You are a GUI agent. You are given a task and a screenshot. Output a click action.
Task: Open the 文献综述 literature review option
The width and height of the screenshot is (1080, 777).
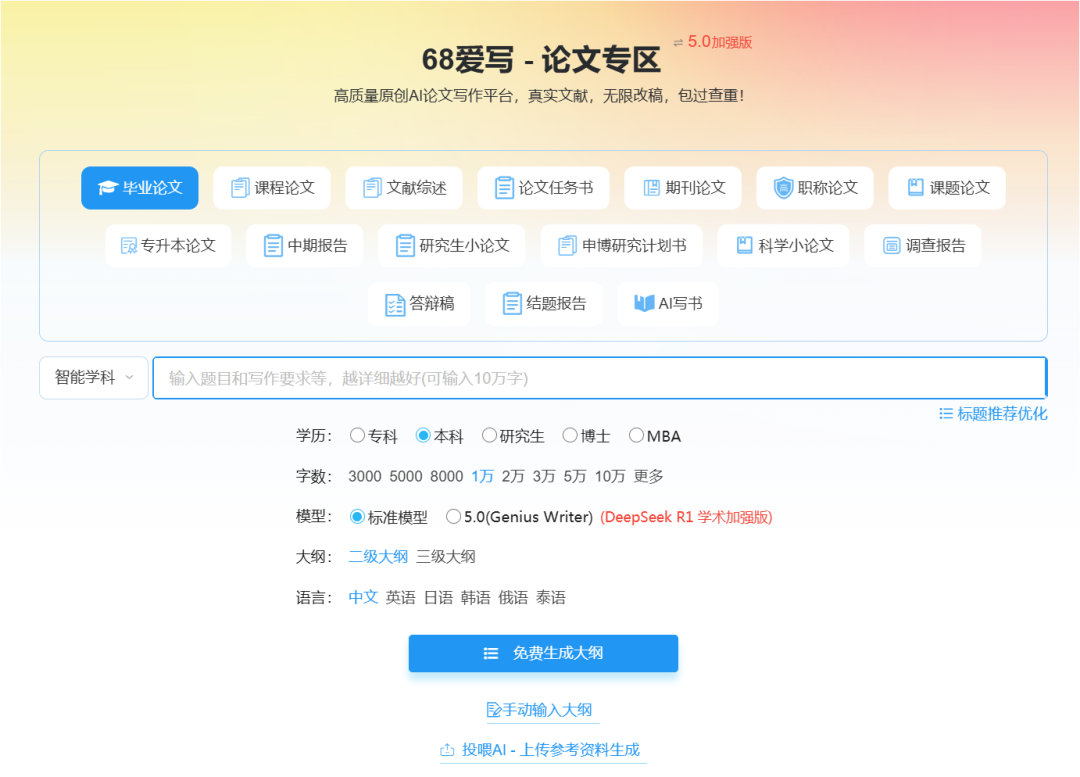(x=404, y=187)
